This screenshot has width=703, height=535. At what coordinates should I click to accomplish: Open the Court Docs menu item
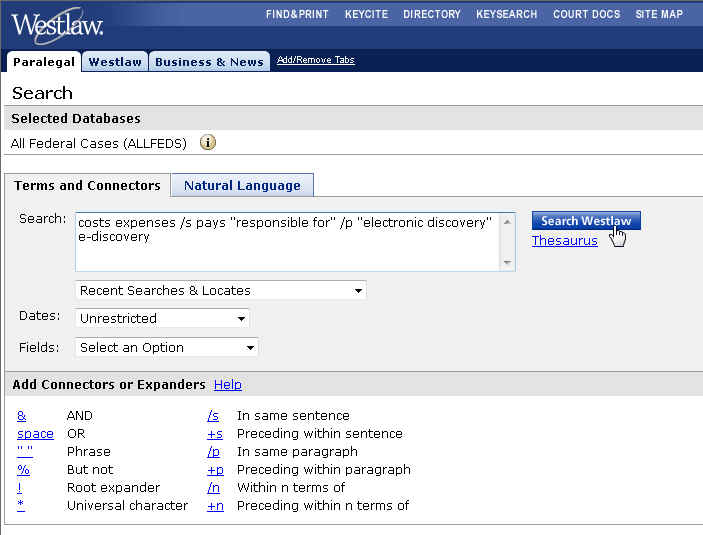586,14
